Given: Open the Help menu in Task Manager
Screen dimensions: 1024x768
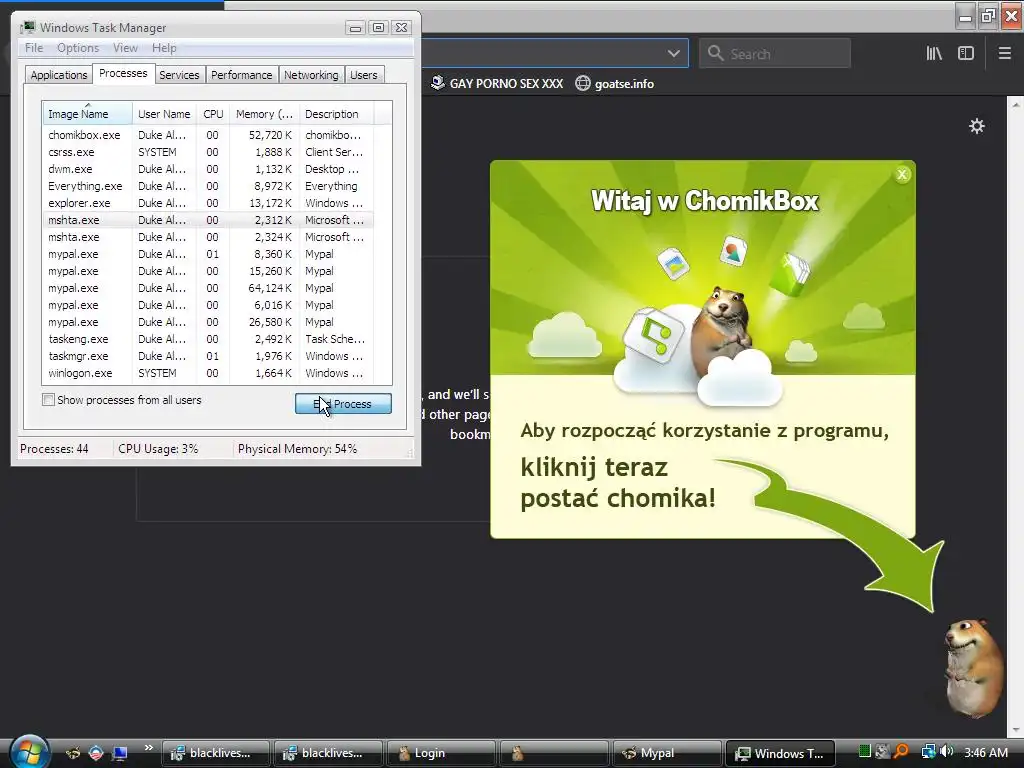Looking at the screenshot, I should tap(164, 48).
